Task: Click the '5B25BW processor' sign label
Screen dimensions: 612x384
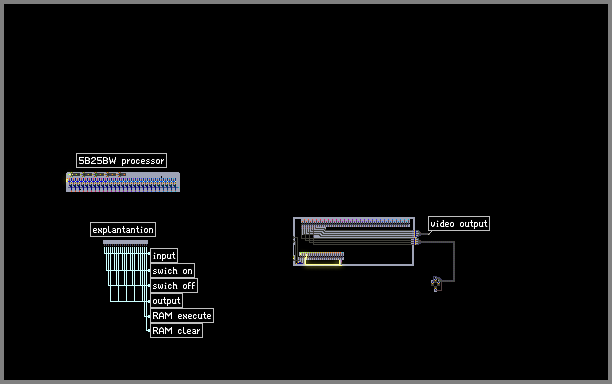Action: coord(121,160)
